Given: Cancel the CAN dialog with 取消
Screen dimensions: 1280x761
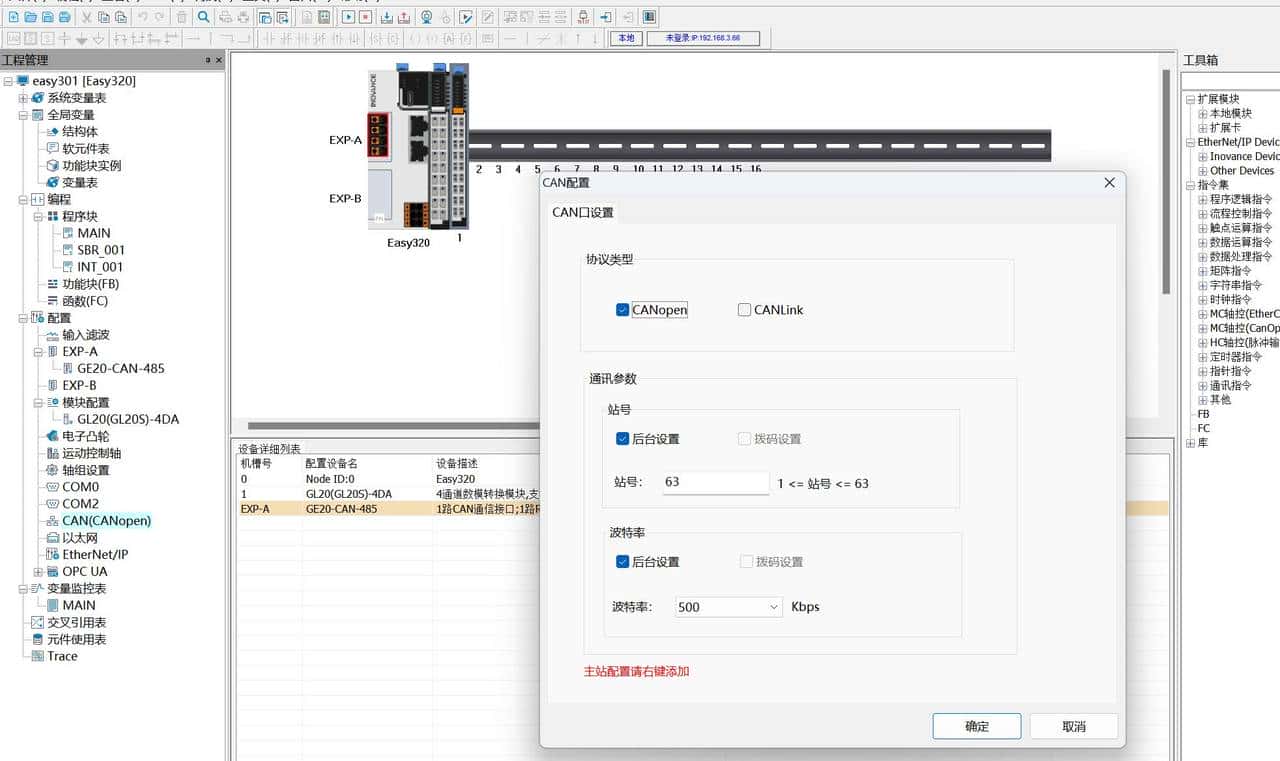Looking at the screenshot, I should pos(1074,726).
